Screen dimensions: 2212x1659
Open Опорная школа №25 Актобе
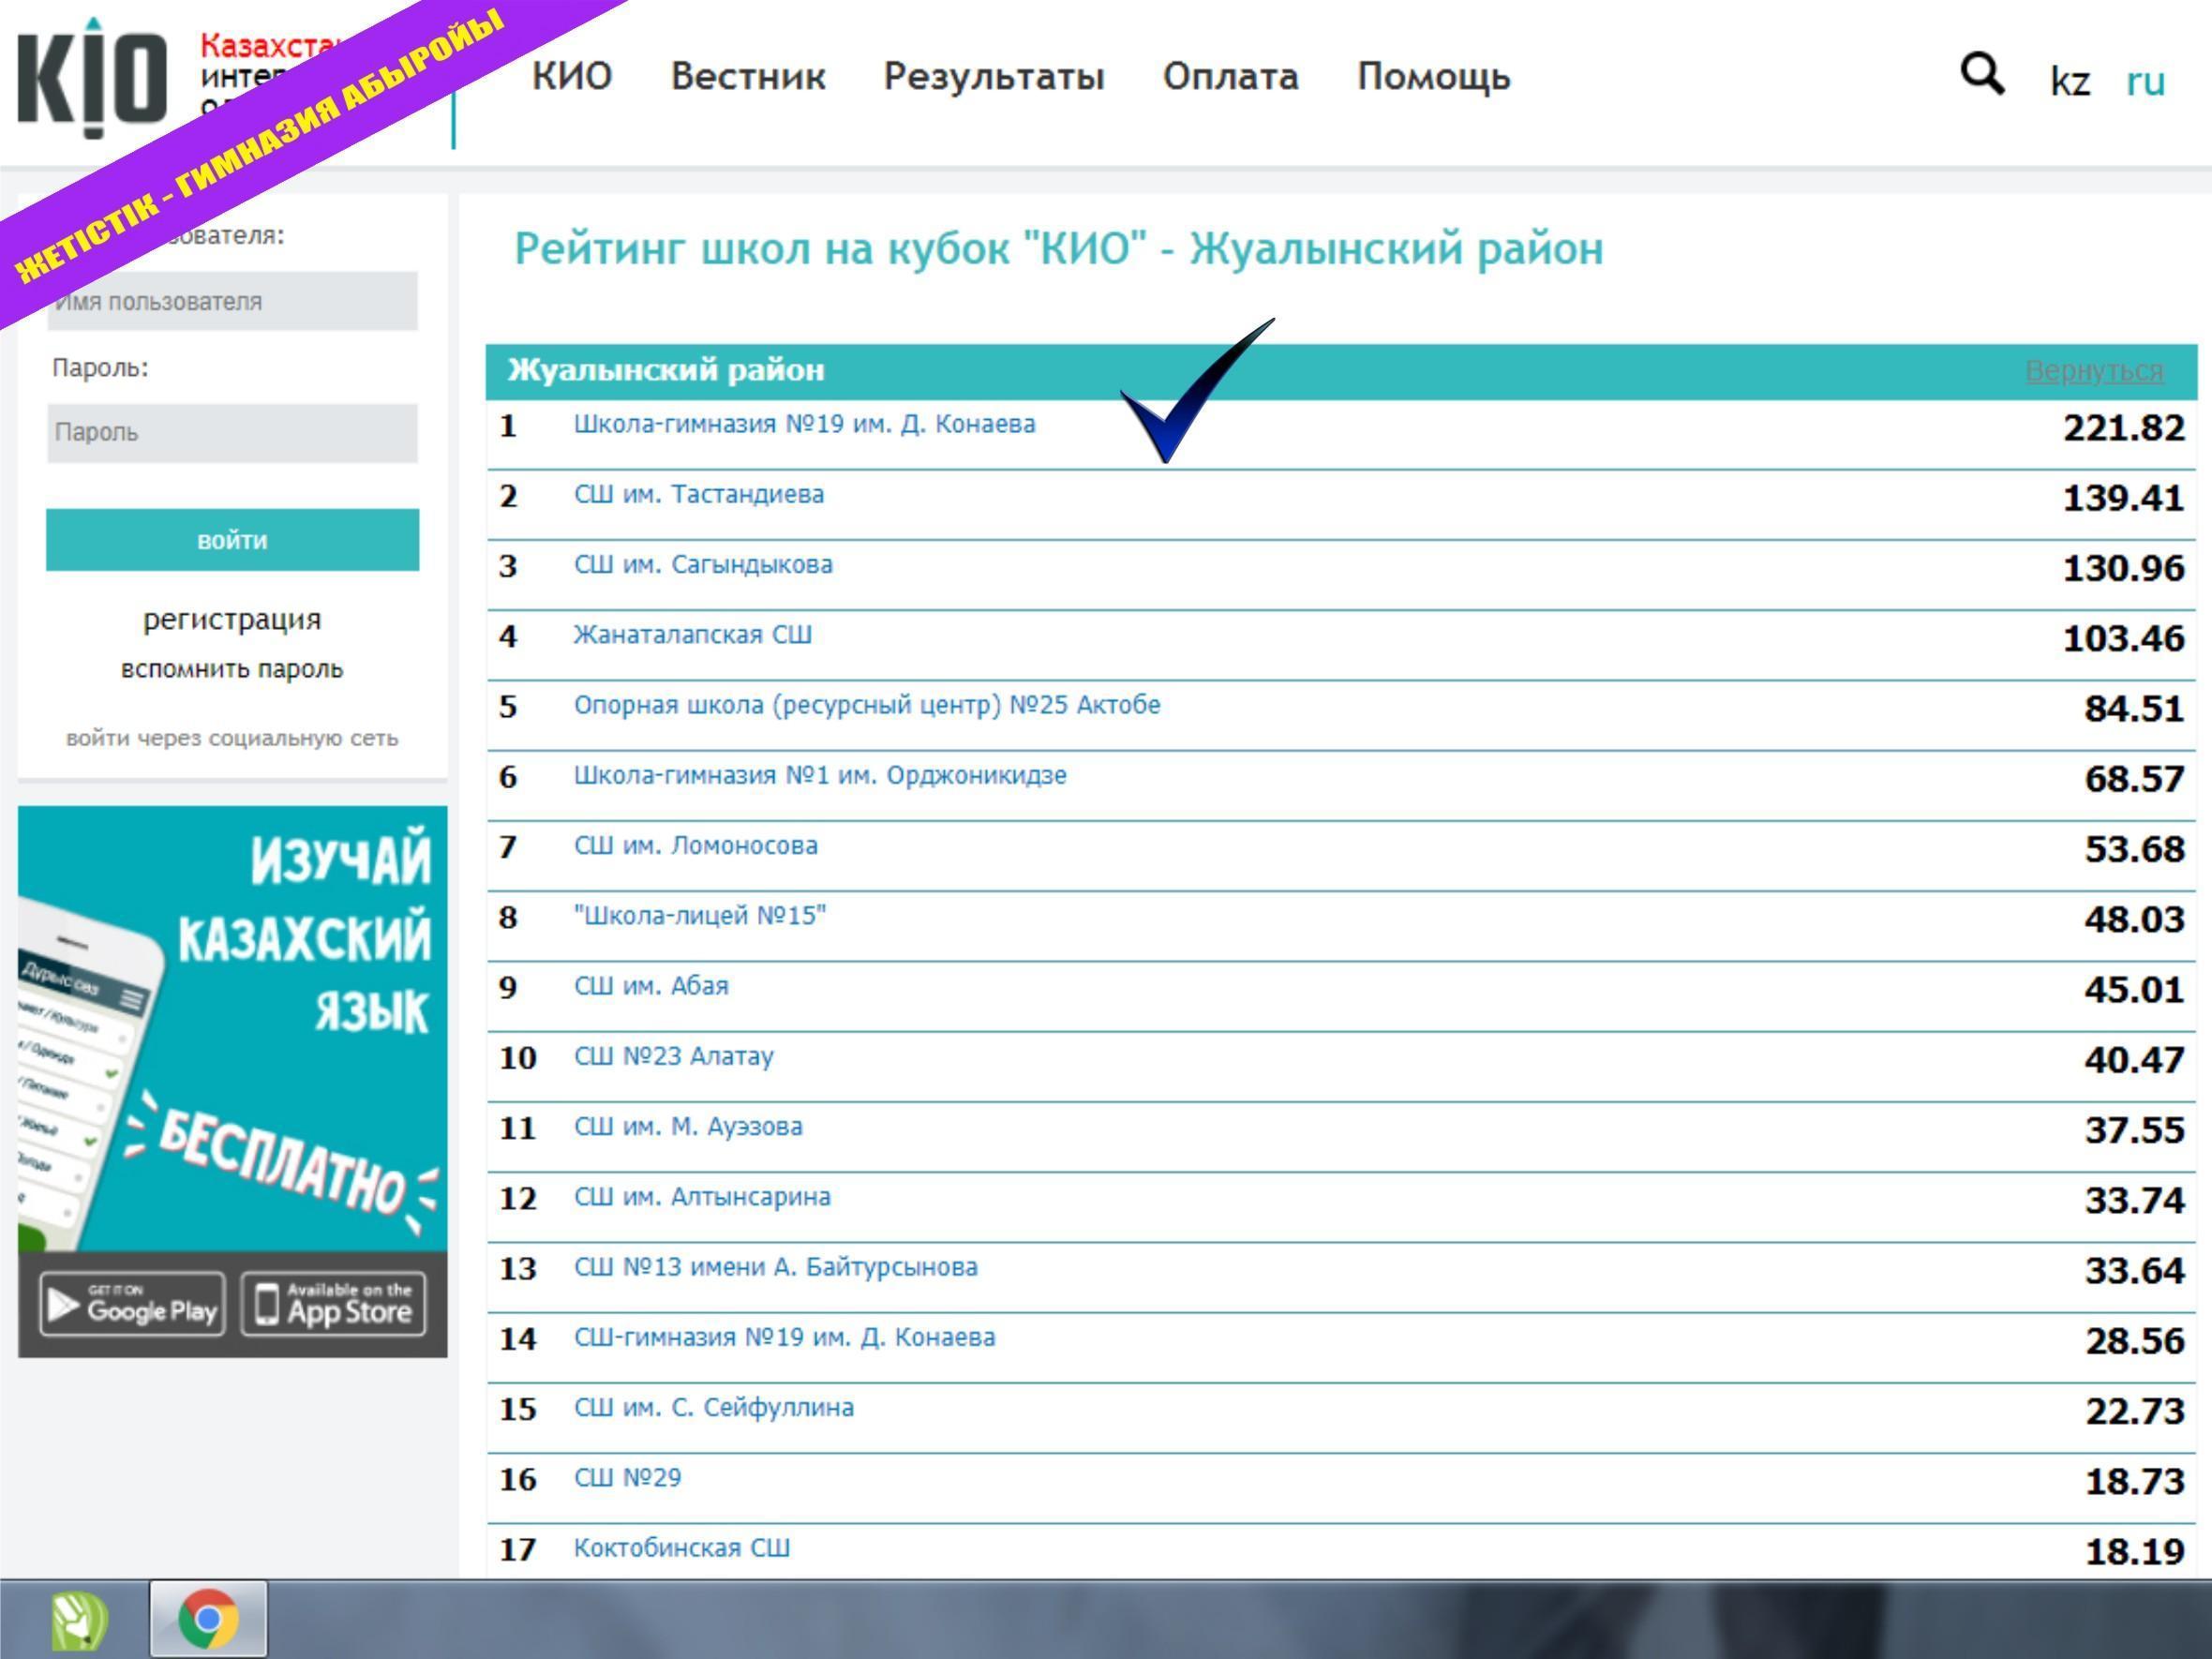866,705
